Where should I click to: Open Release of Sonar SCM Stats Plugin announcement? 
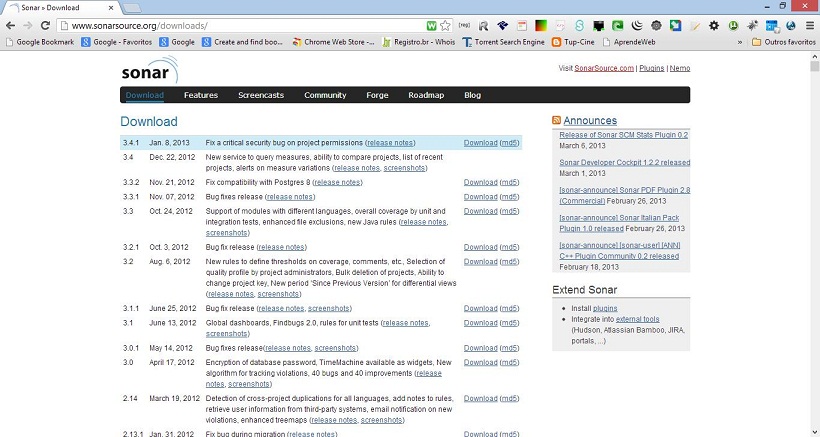click(623, 135)
